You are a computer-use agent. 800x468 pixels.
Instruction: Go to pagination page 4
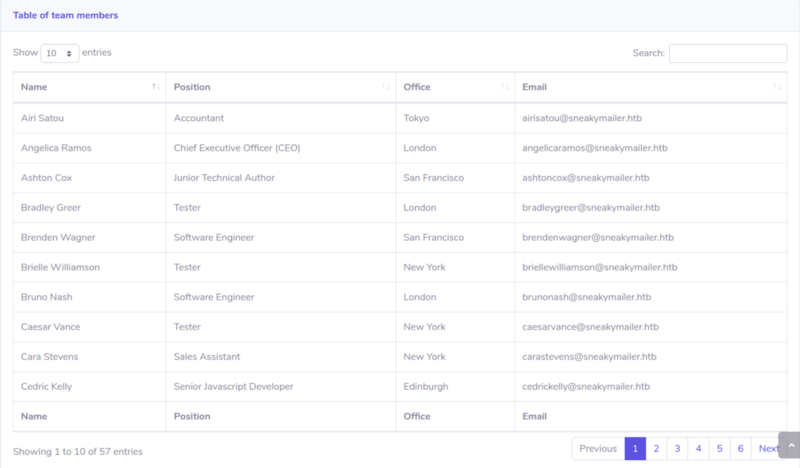698,449
